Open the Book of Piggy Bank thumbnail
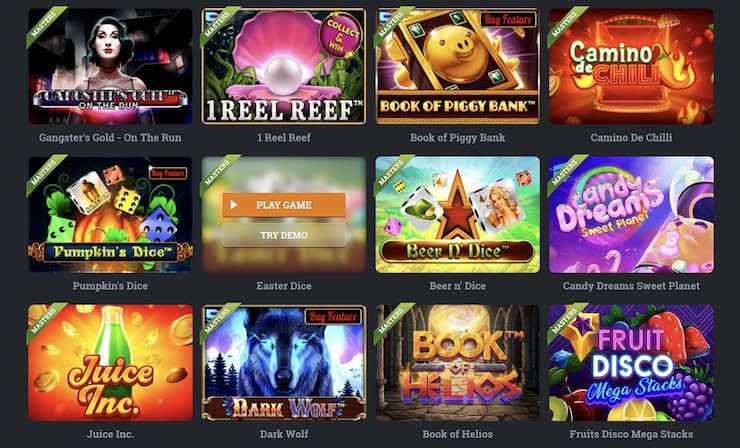The height and width of the screenshot is (448, 740). pos(457,66)
